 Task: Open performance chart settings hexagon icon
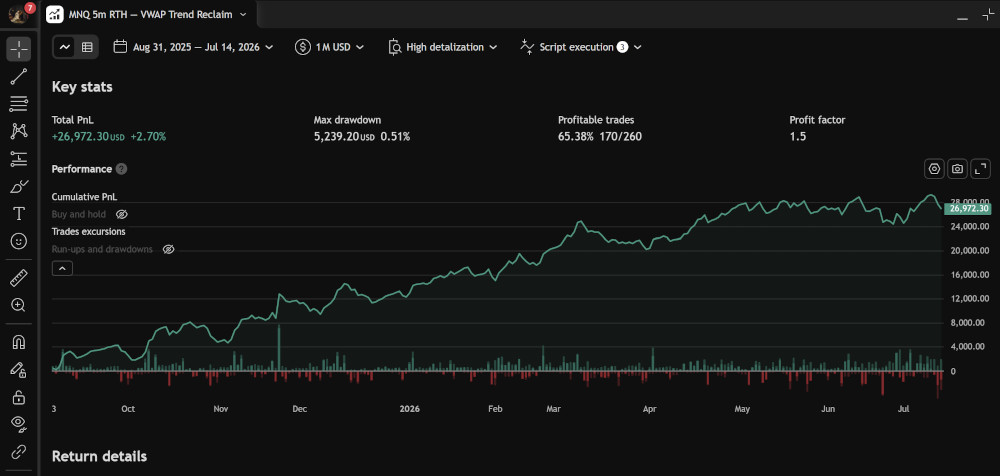click(934, 168)
